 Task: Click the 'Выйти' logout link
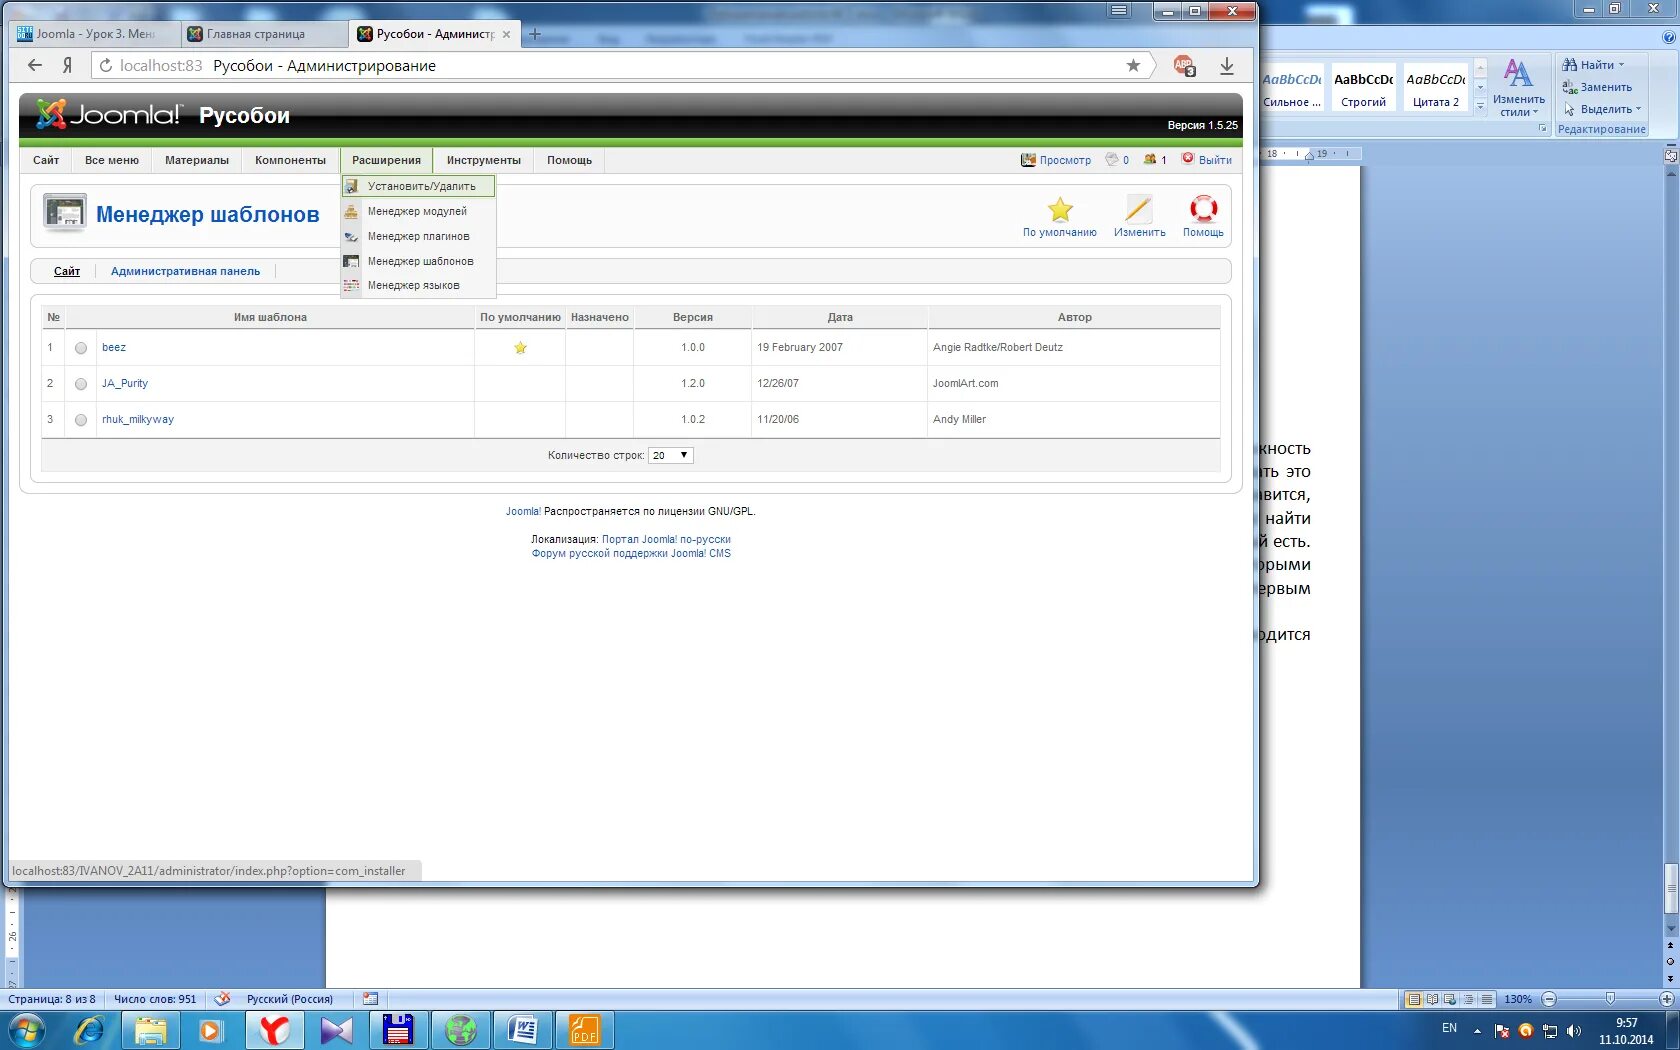1207,160
